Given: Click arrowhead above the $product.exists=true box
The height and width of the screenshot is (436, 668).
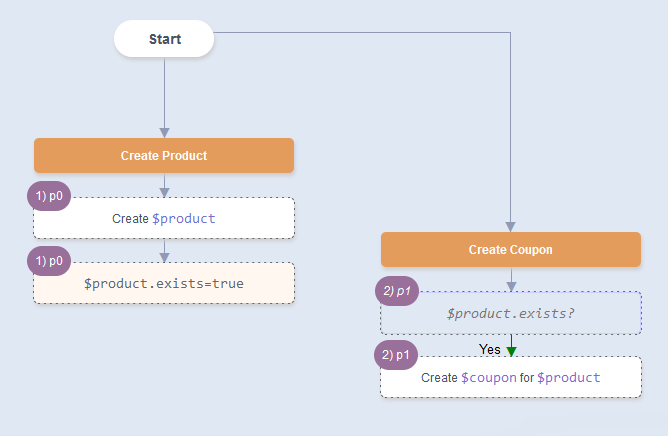Looking at the screenshot, I should tap(164, 256).
